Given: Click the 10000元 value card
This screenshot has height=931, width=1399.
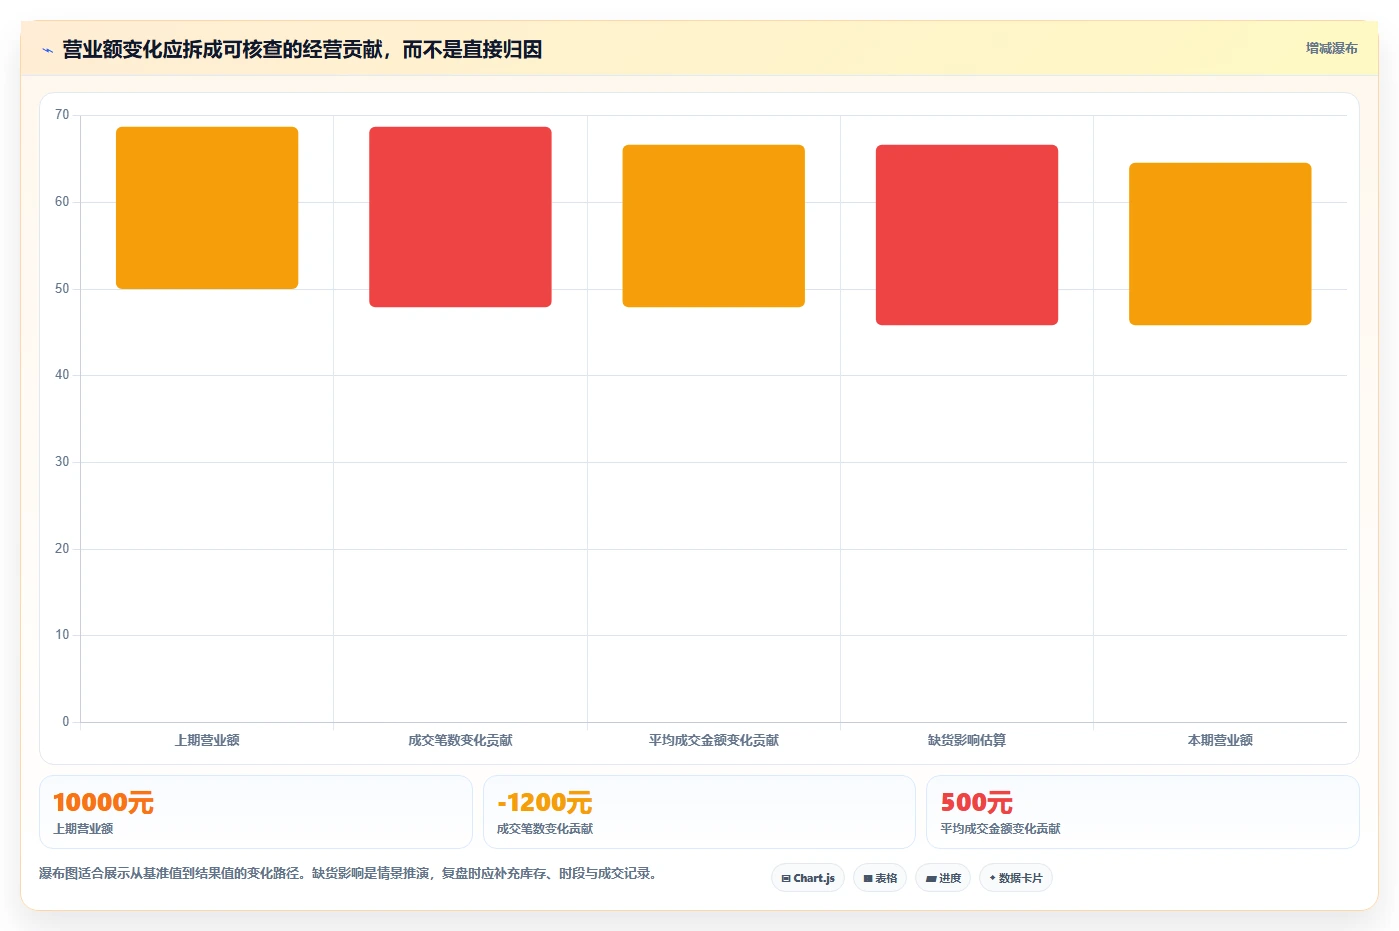Looking at the screenshot, I should point(256,812).
